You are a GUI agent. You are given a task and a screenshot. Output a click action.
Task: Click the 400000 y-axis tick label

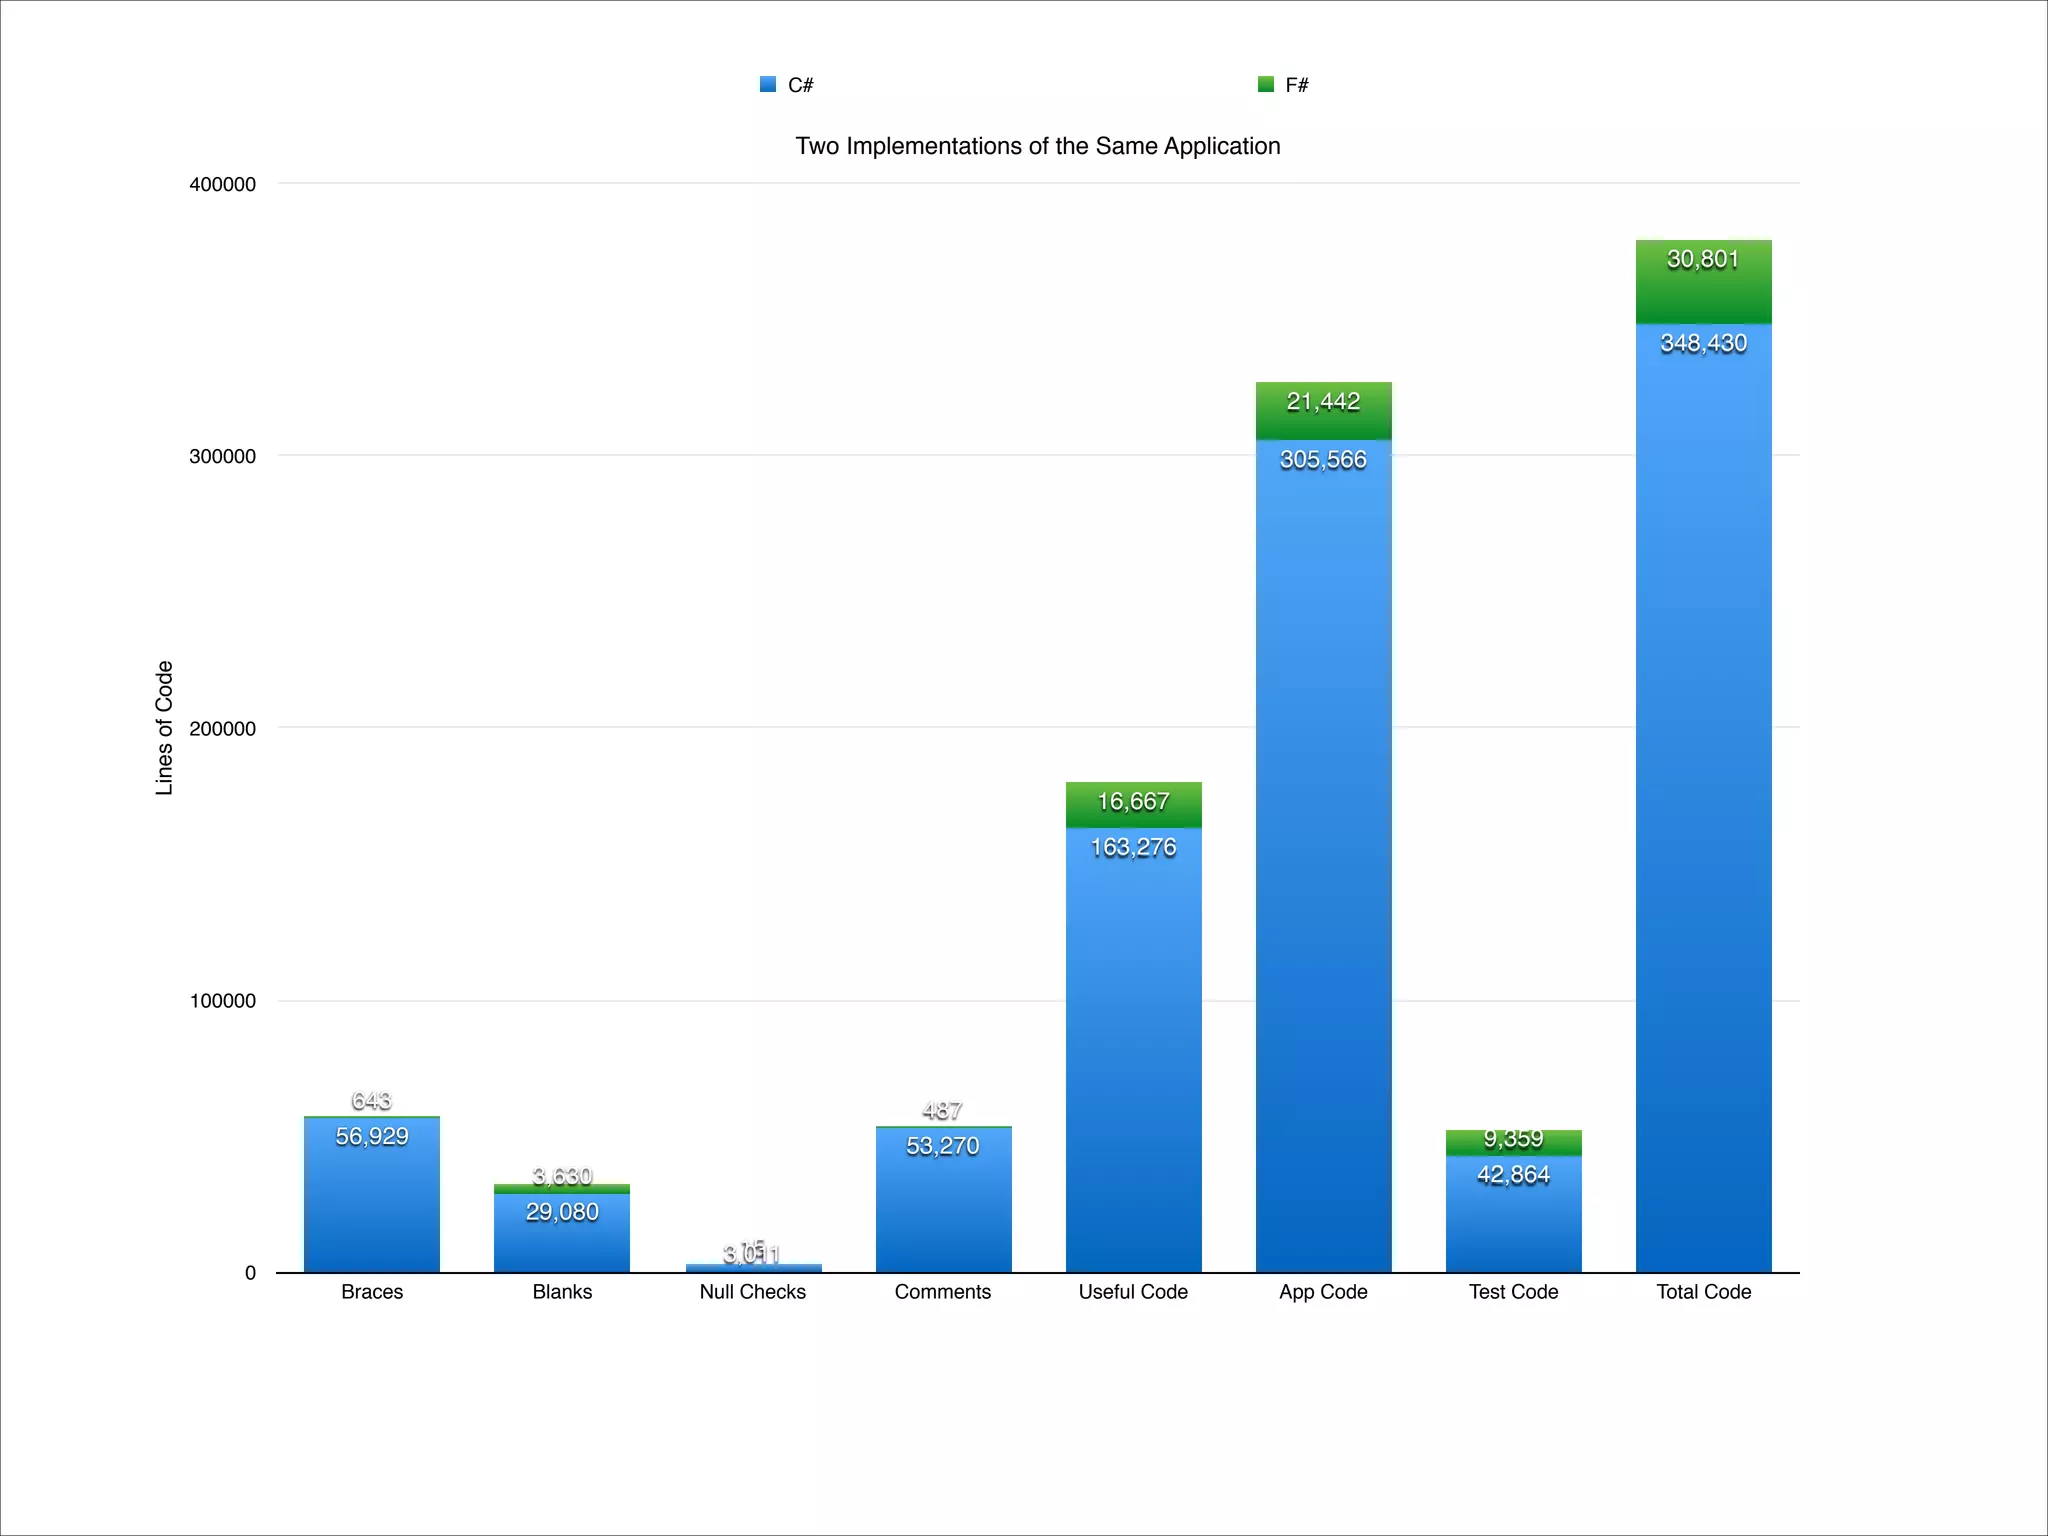click(222, 184)
